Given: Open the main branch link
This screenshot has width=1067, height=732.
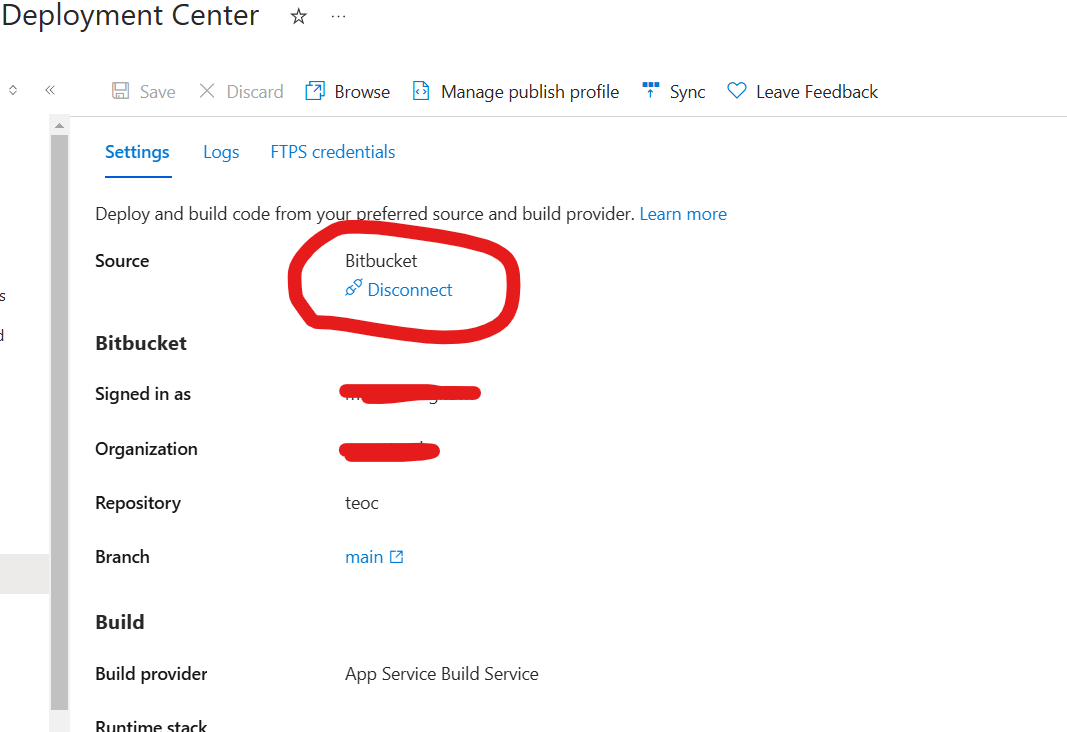Looking at the screenshot, I should point(364,557).
